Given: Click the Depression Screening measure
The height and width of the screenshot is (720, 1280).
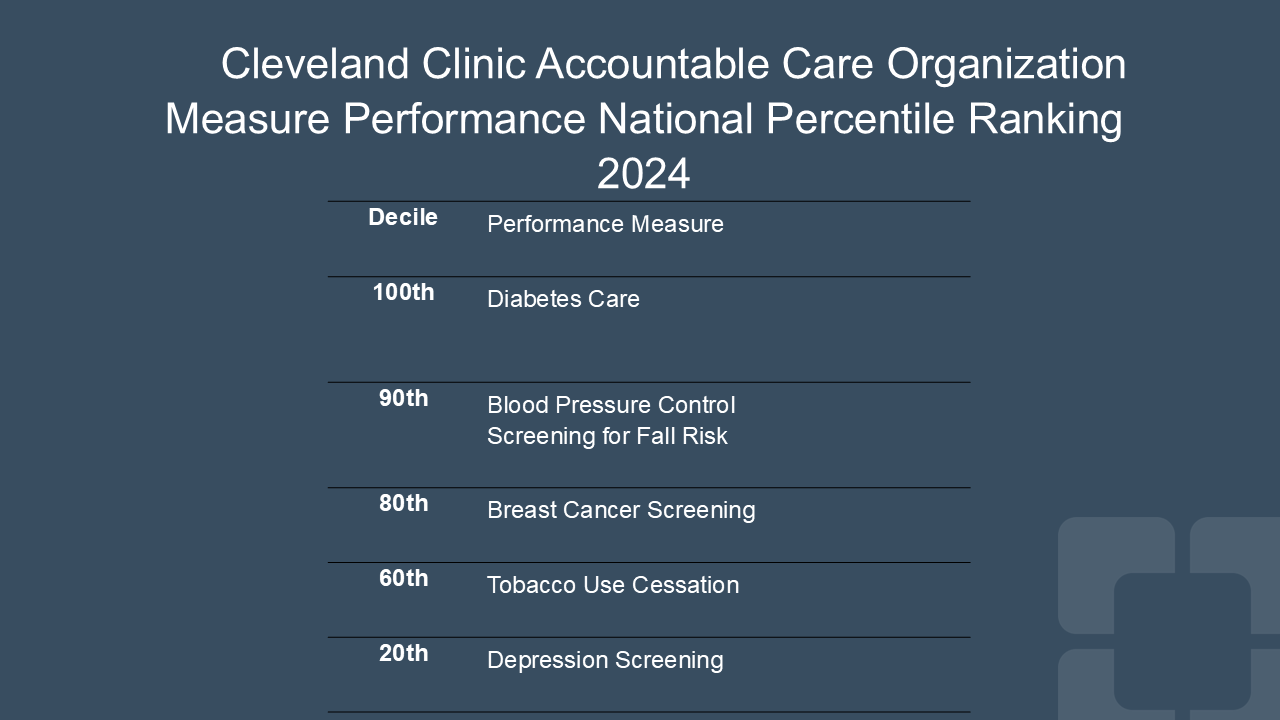Looking at the screenshot, I should [605, 660].
